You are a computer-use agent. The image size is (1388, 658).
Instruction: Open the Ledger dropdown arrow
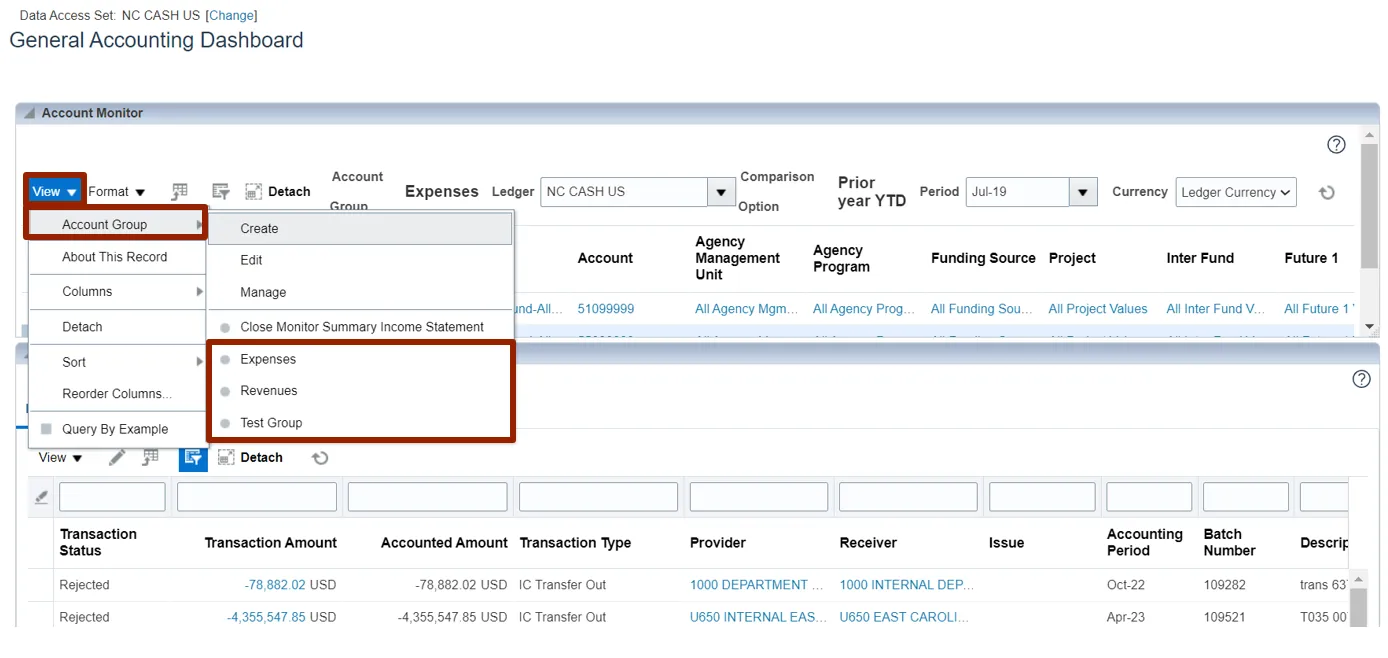coord(721,192)
